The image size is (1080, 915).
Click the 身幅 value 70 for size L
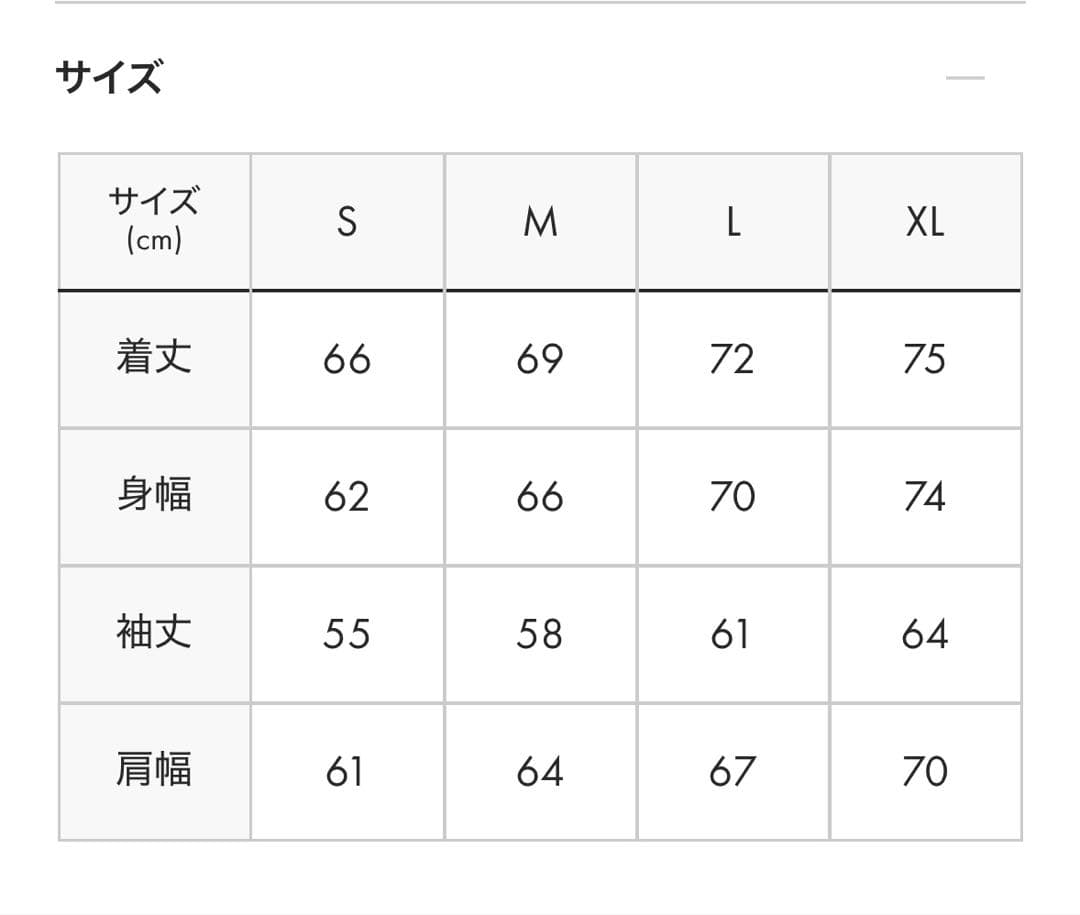733,495
